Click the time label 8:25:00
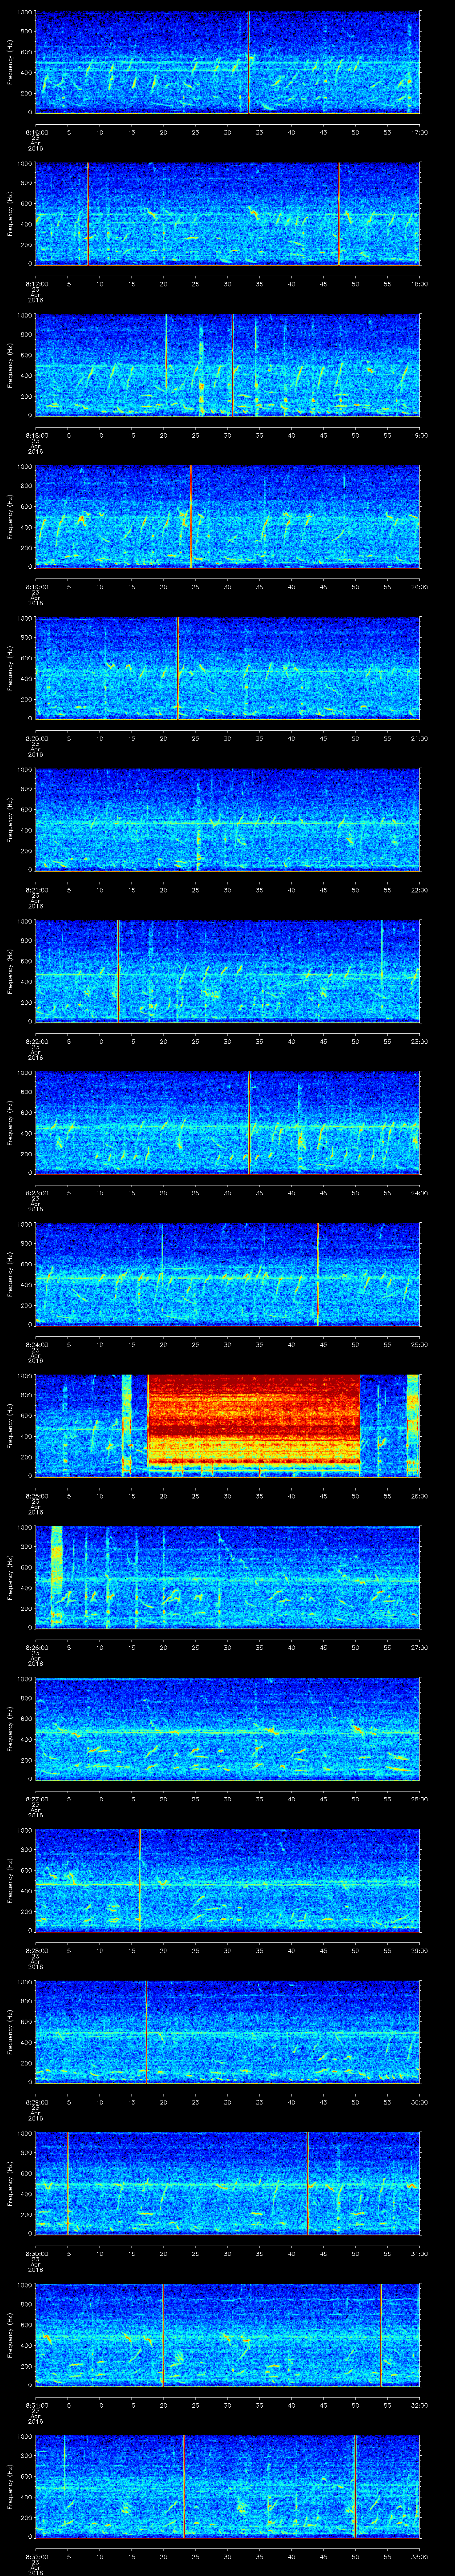Viewport: 455px width, 2576px height. coord(36,1496)
